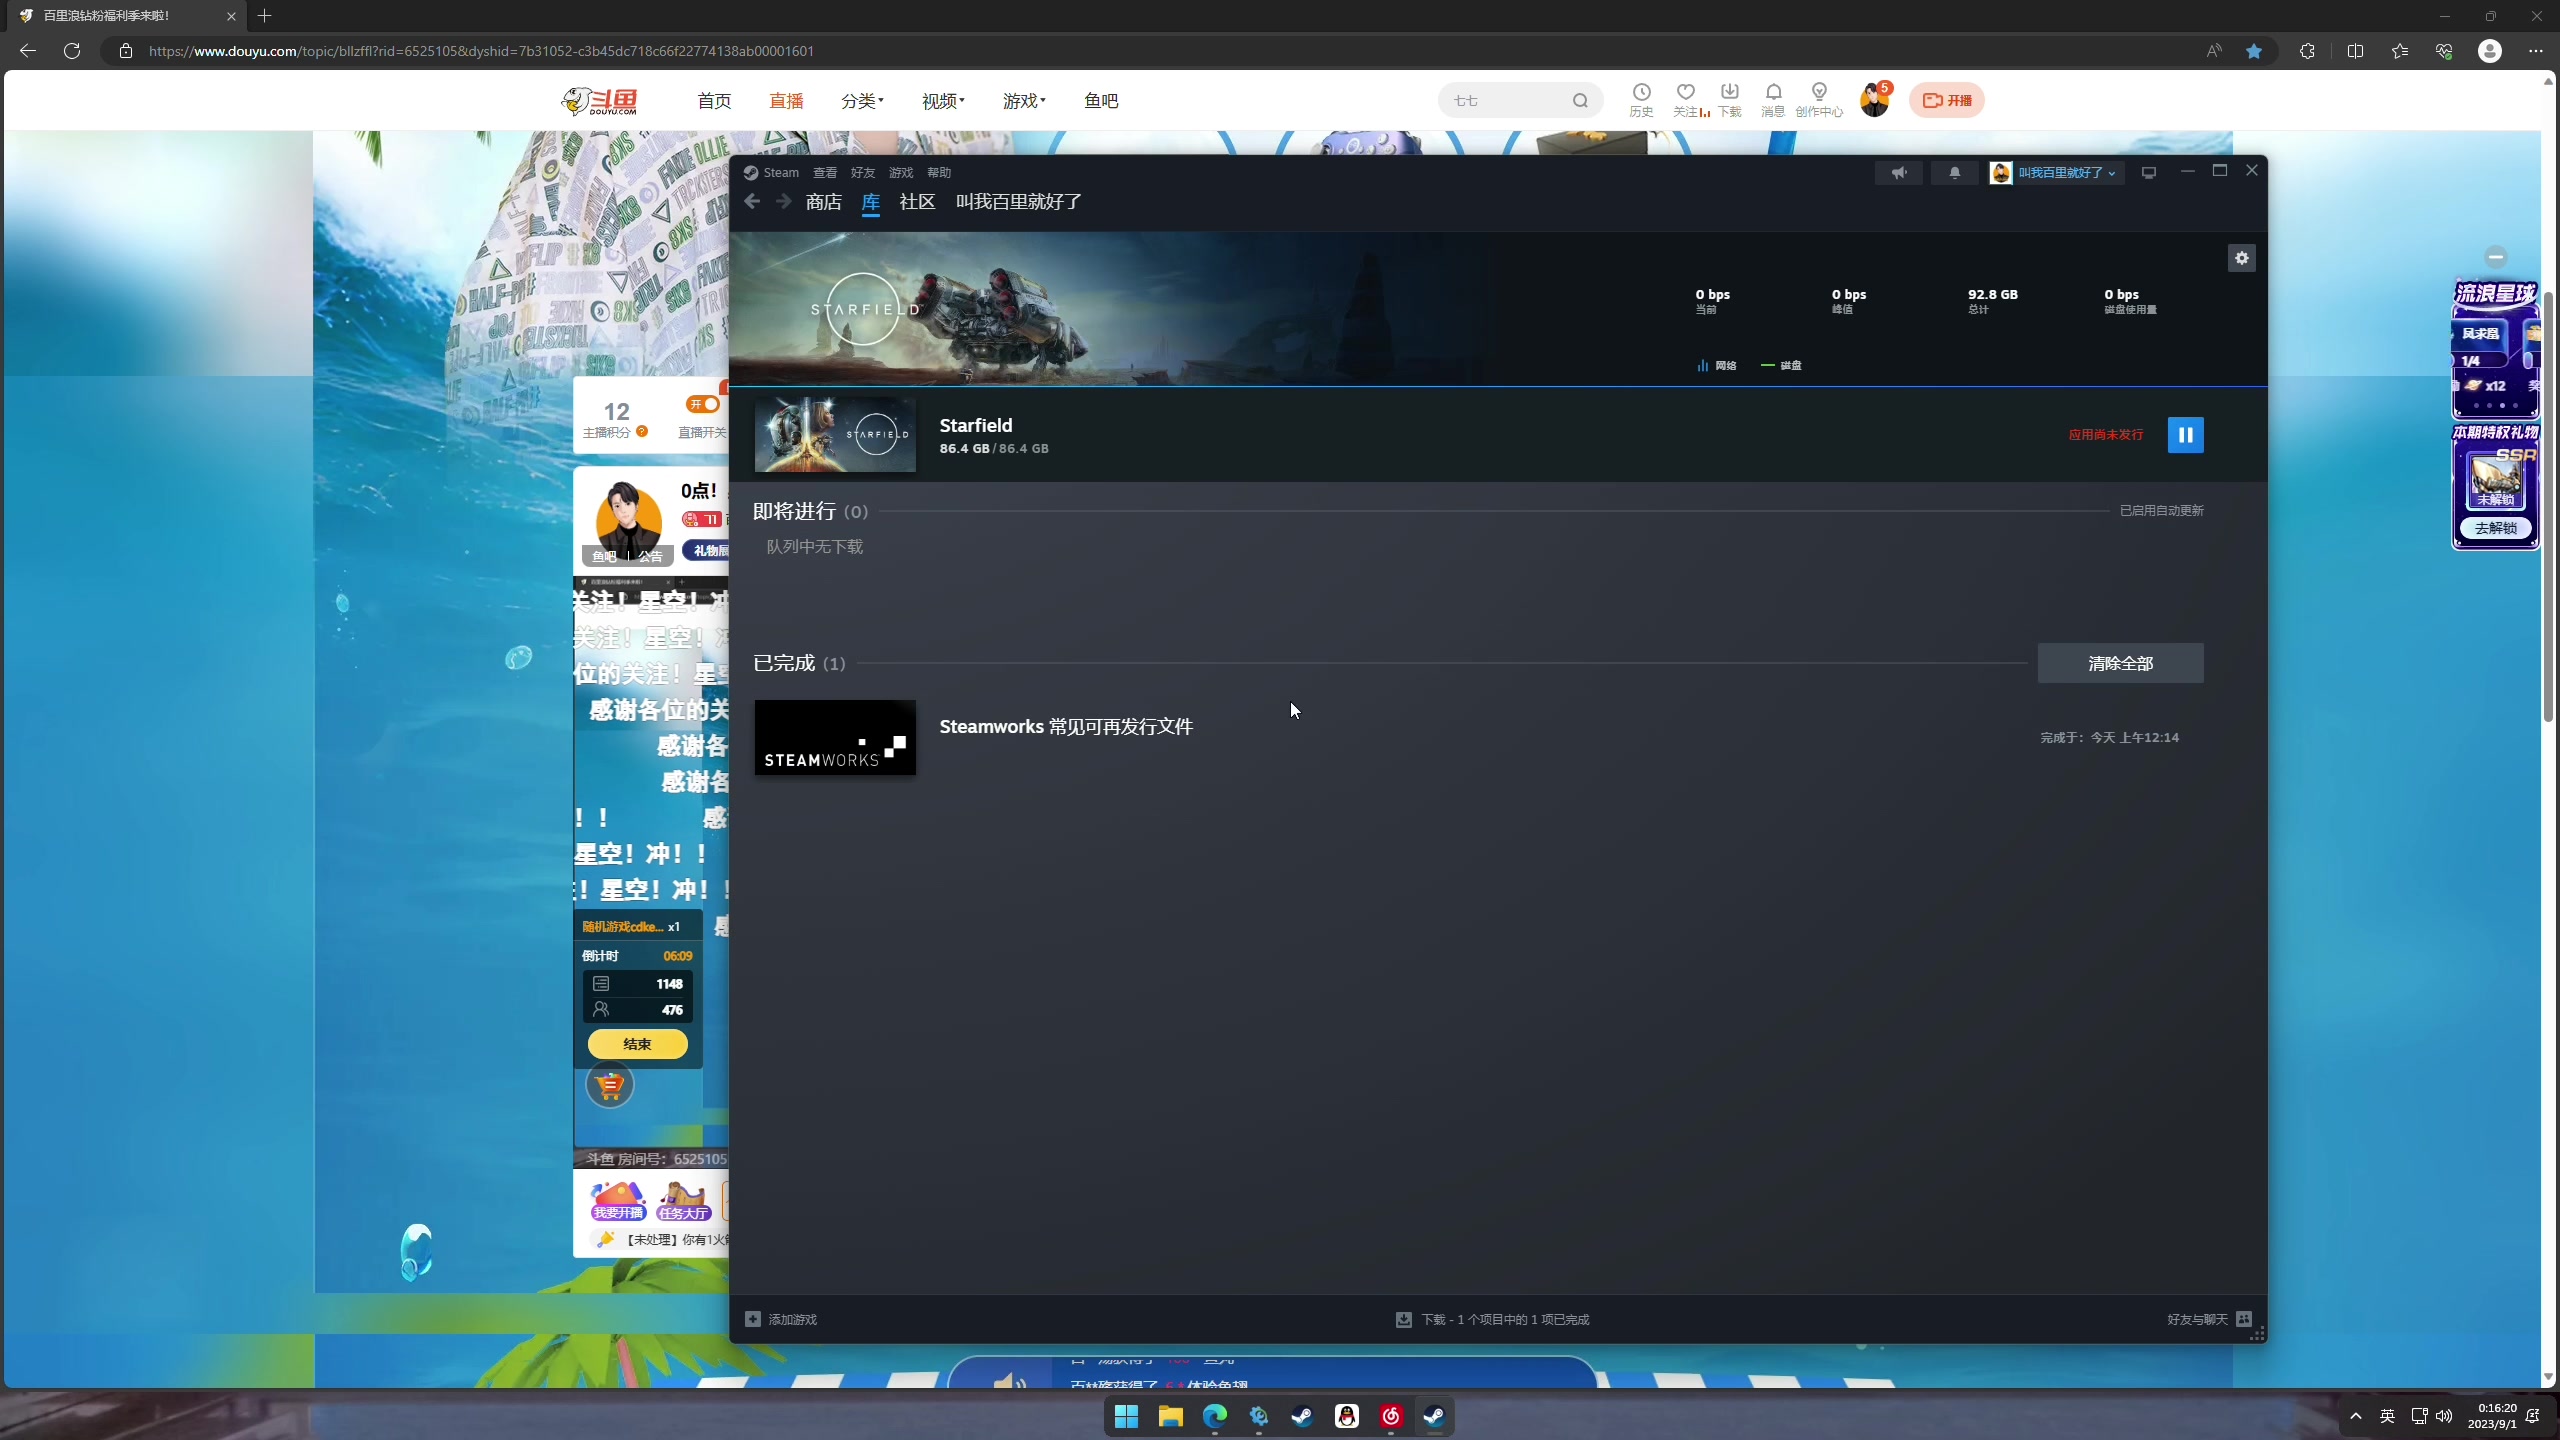2560x1440 pixels.
Task: Open the Steam menu
Action: click(x=771, y=173)
